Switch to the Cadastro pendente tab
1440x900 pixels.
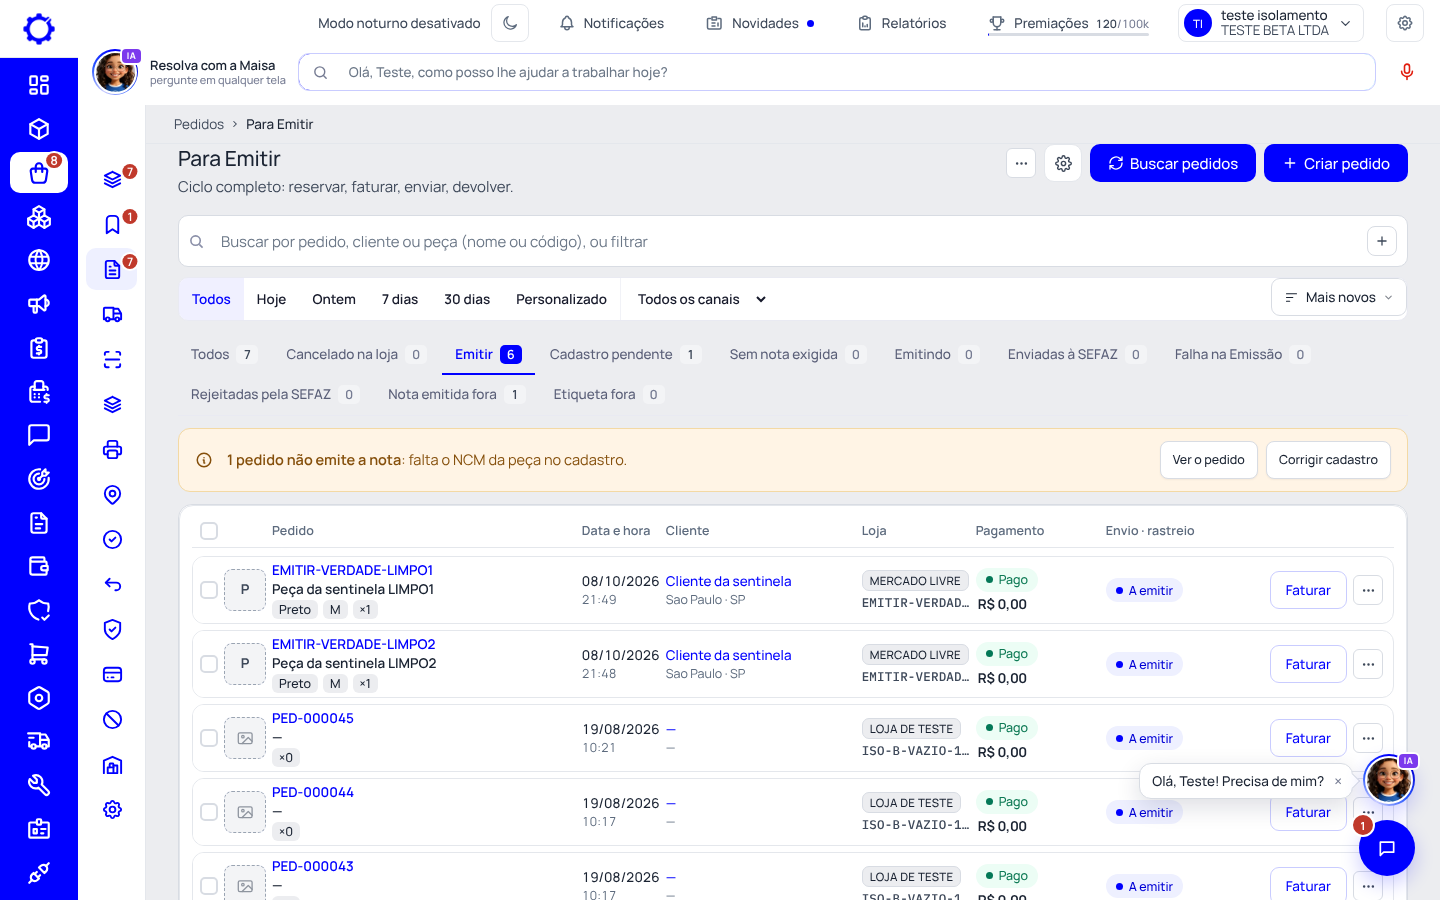(625, 354)
